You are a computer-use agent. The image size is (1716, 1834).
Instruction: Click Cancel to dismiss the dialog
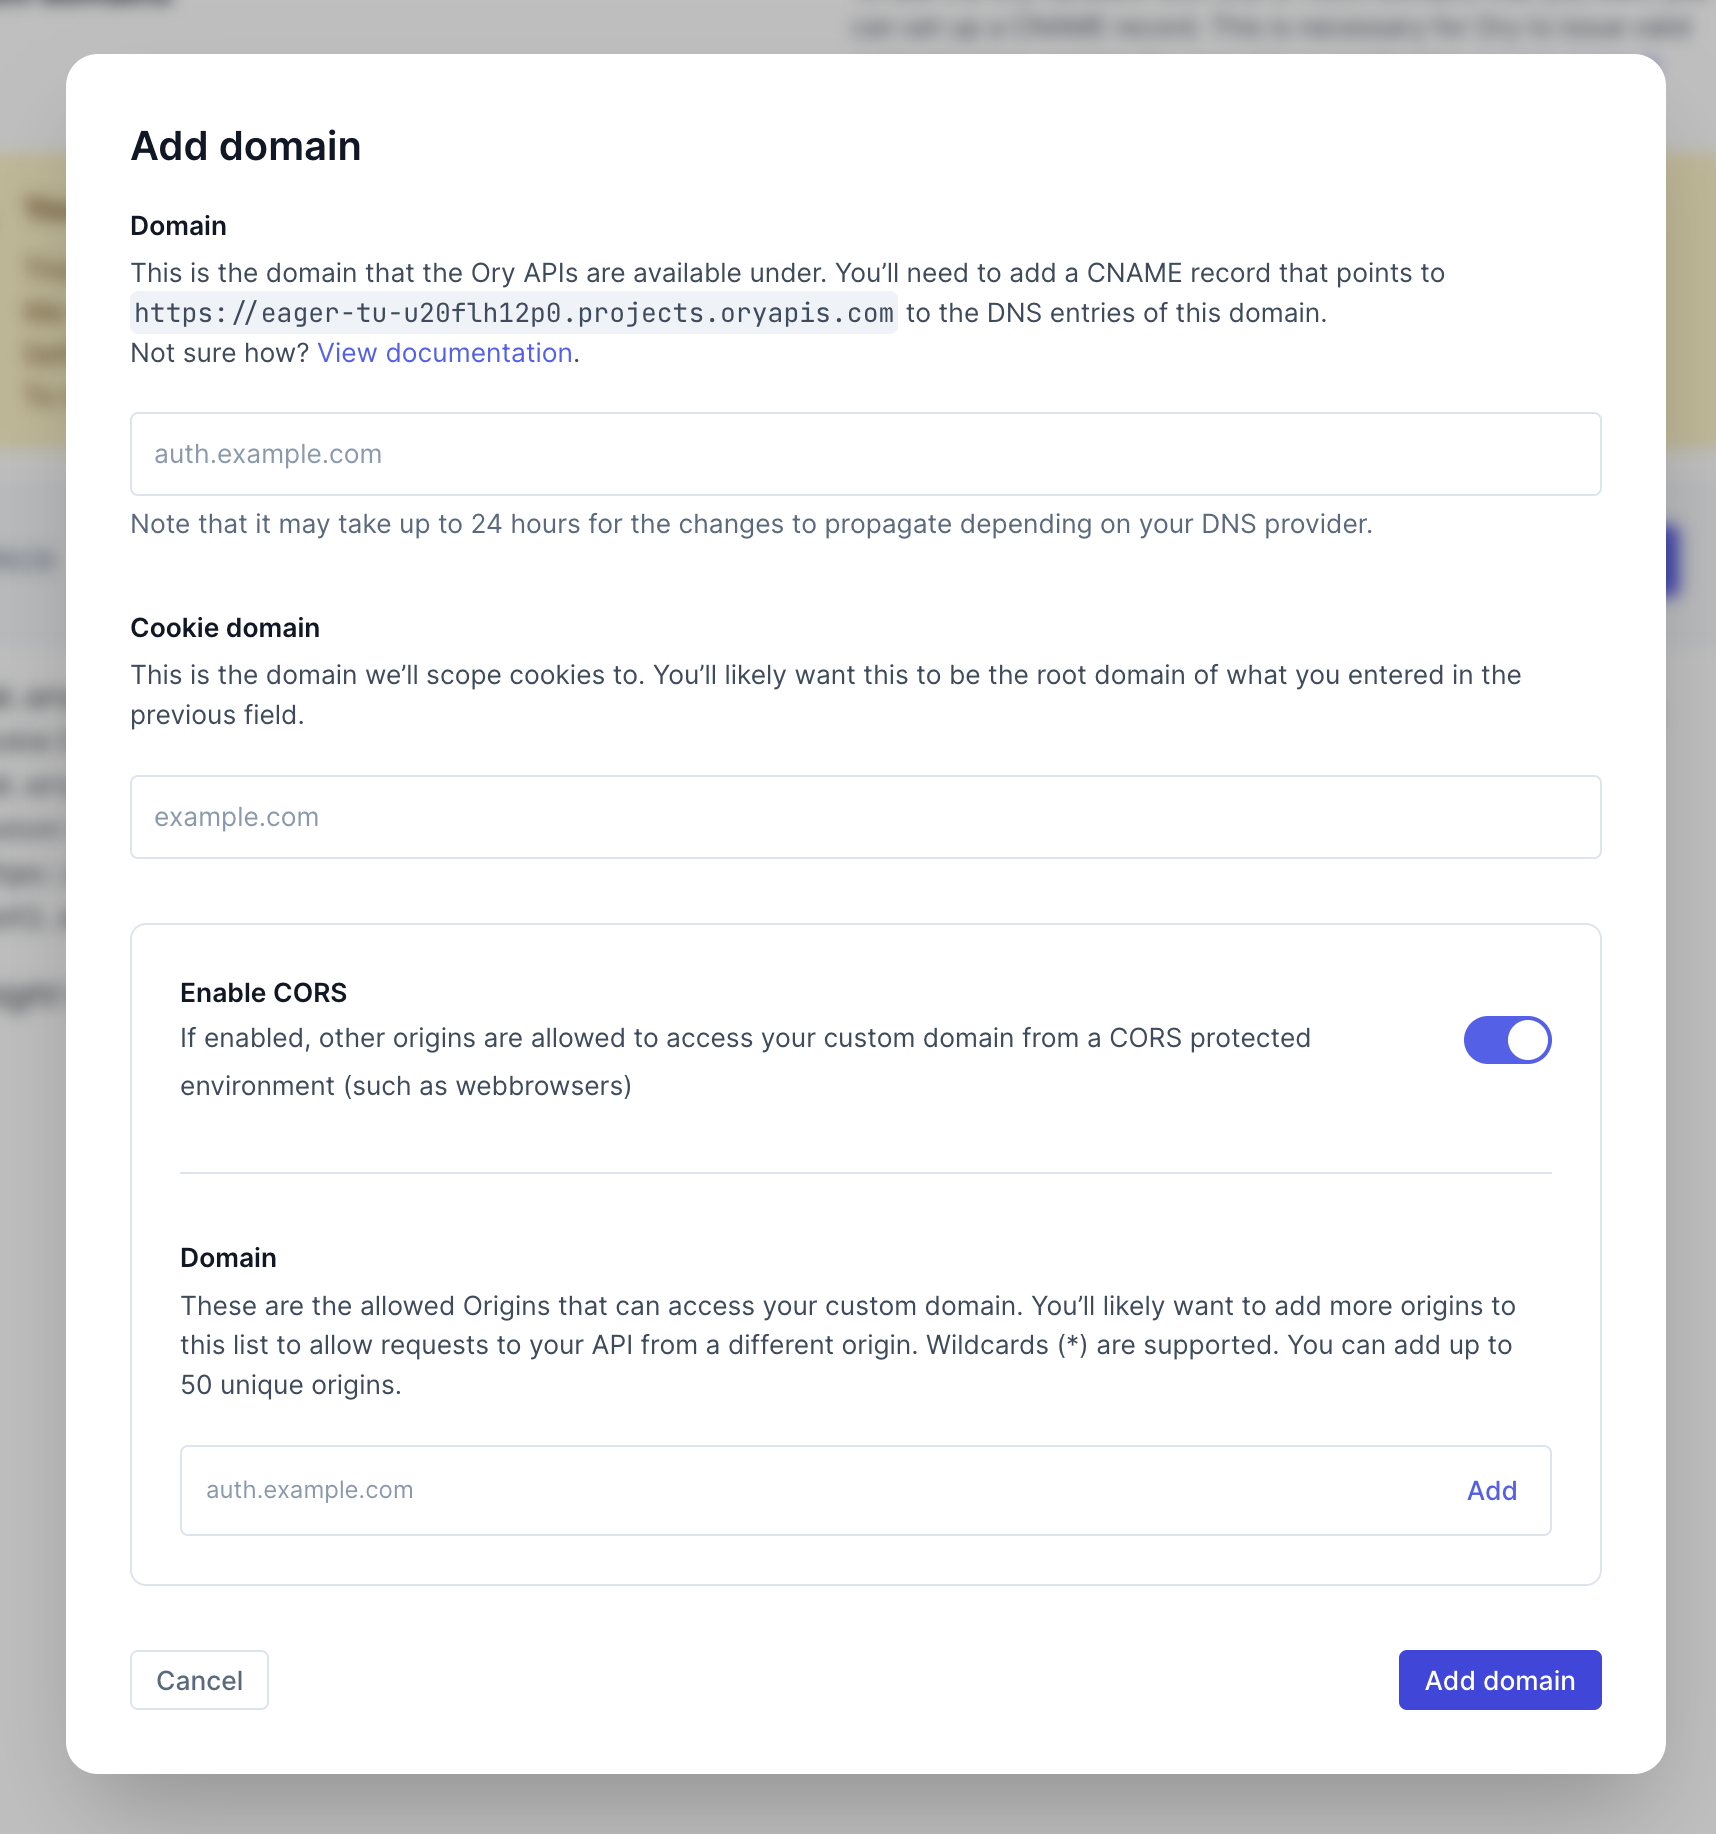(x=198, y=1680)
